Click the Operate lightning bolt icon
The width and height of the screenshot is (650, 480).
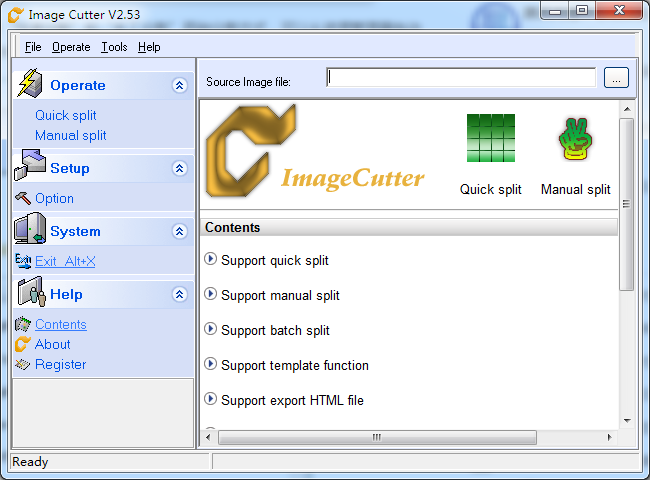coord(30,83)
